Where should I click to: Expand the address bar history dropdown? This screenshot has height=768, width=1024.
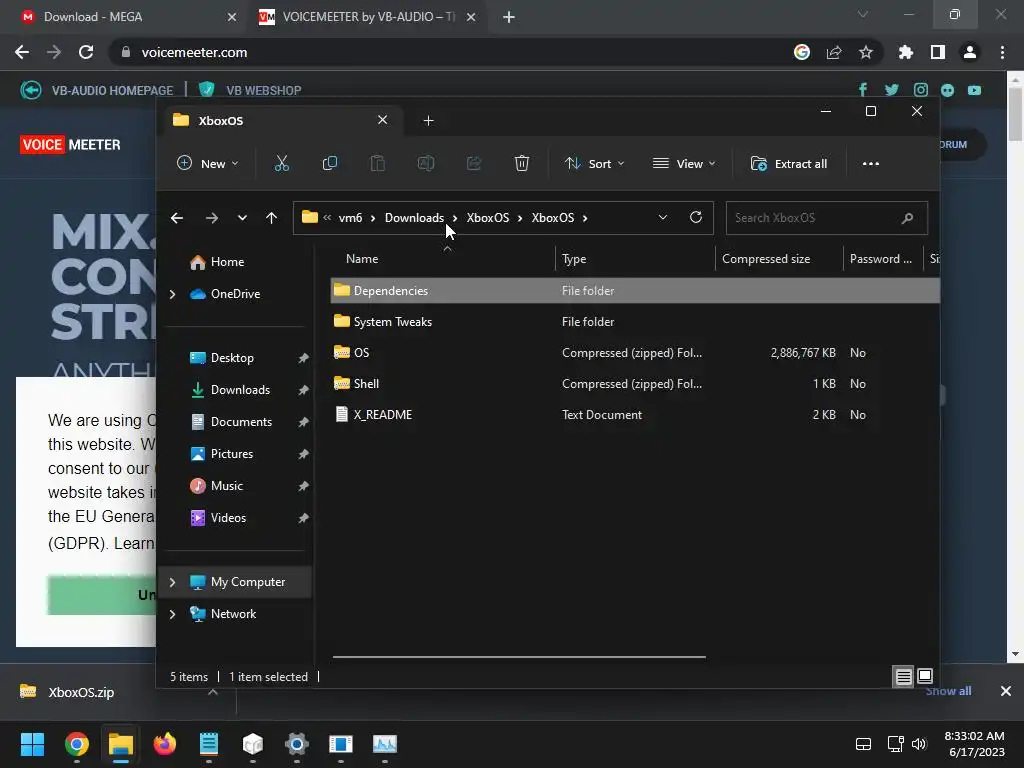point(663,217)
